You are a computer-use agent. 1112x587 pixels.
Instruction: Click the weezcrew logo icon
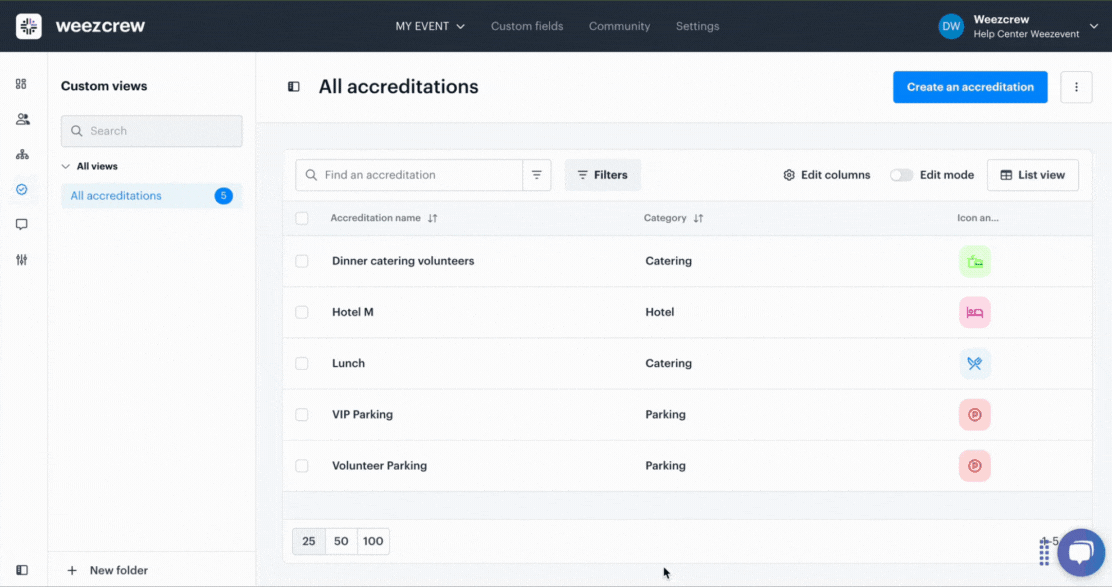28,26
